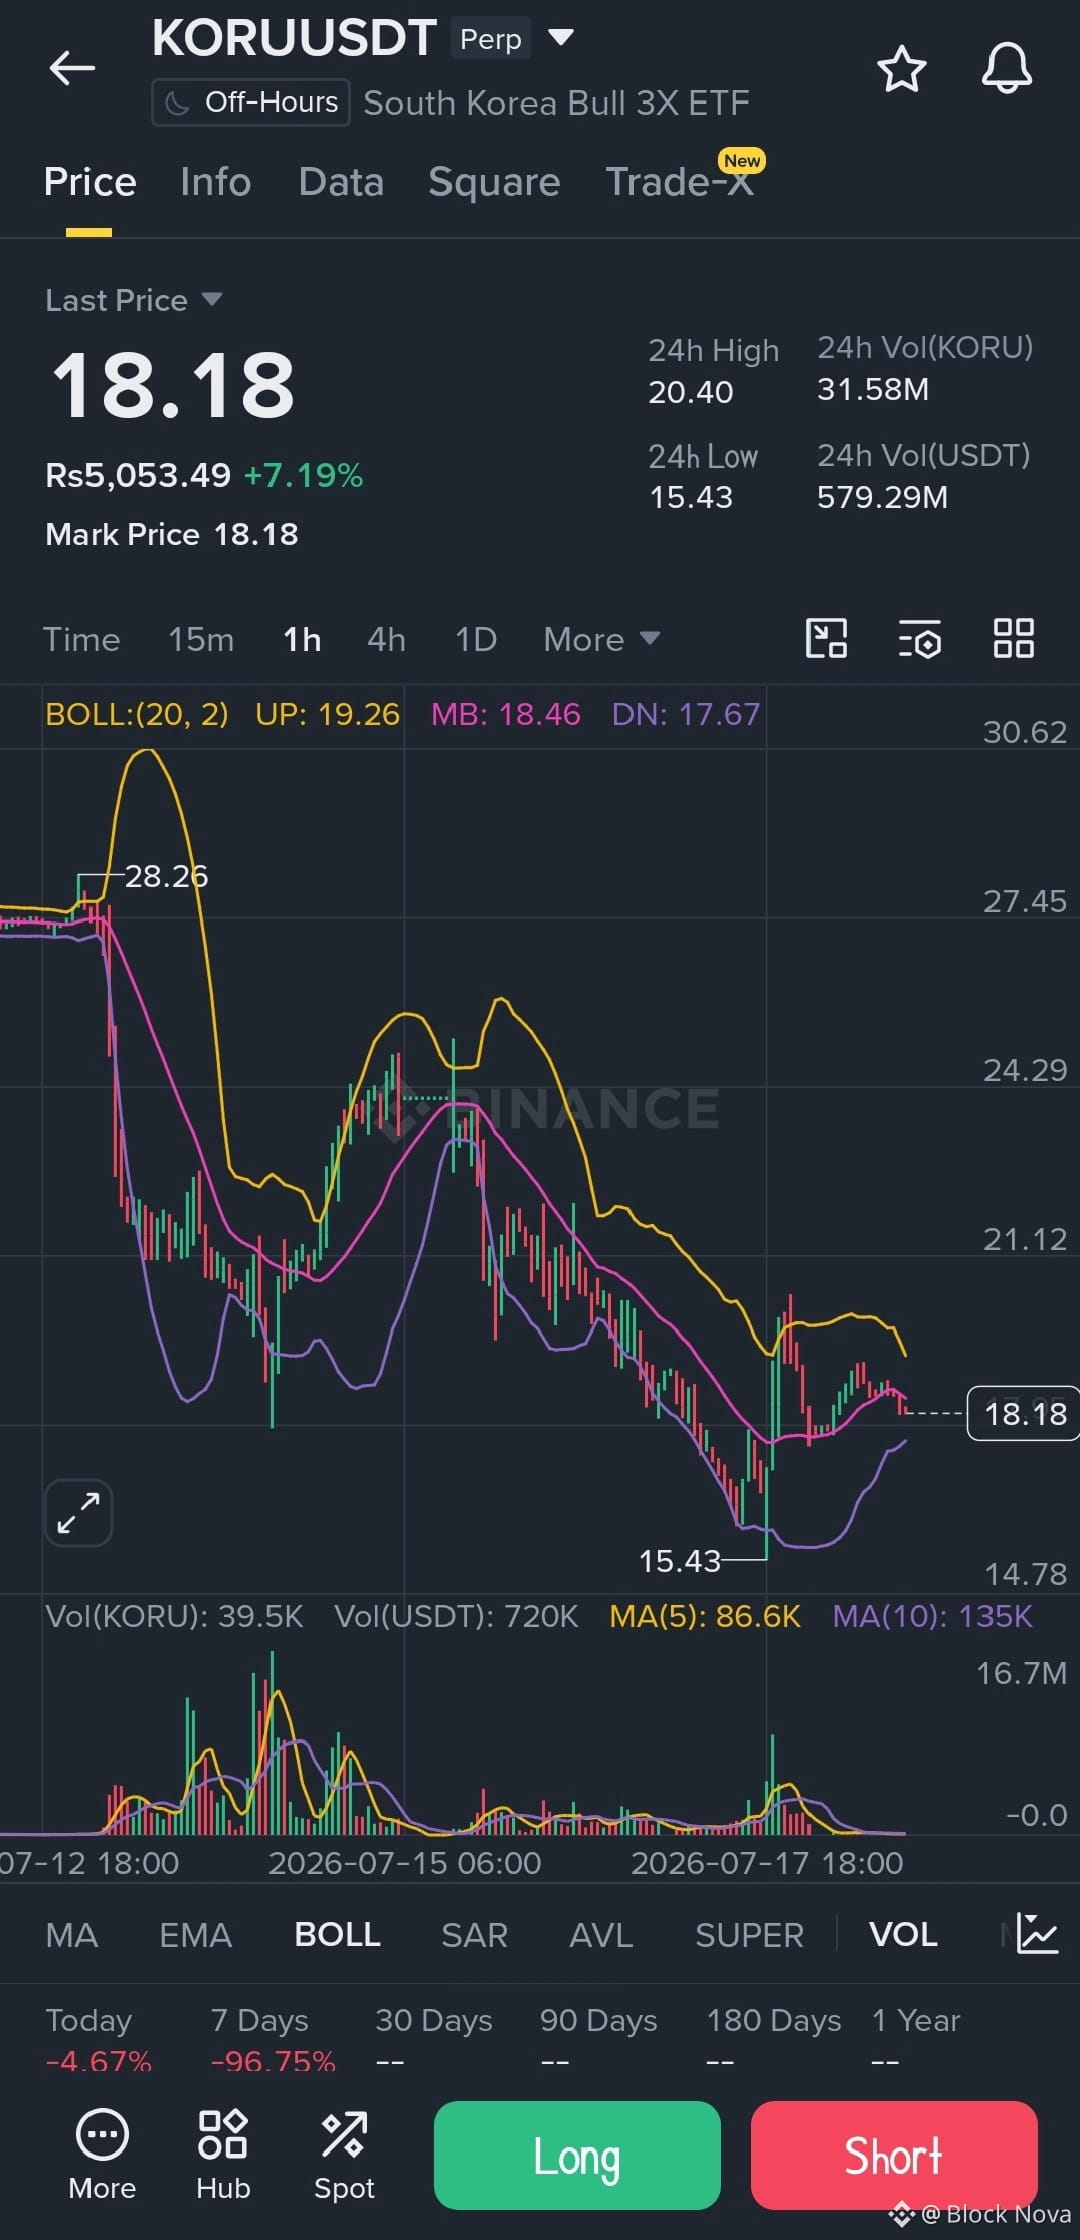Expand the More intervals dropdown
The image size is (1080, 2240).
pos(601,640)
